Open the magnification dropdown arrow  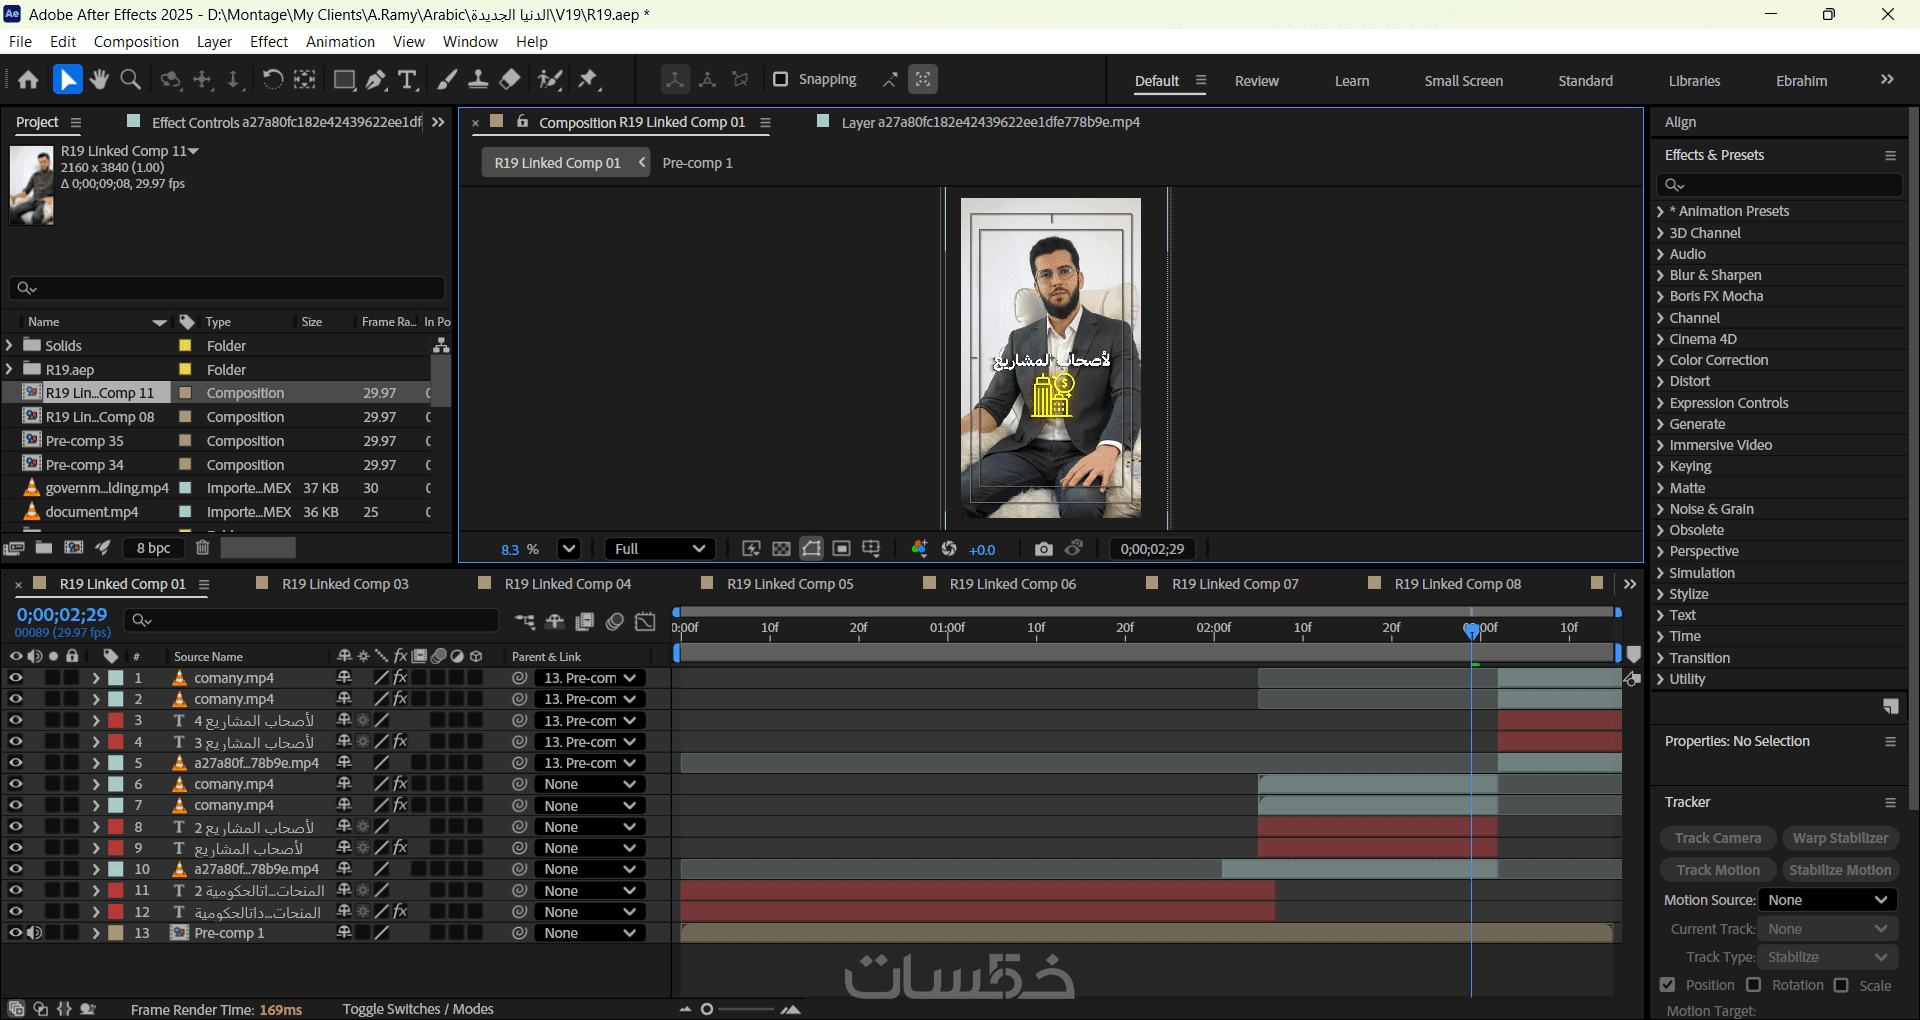(x=569, y=549)
